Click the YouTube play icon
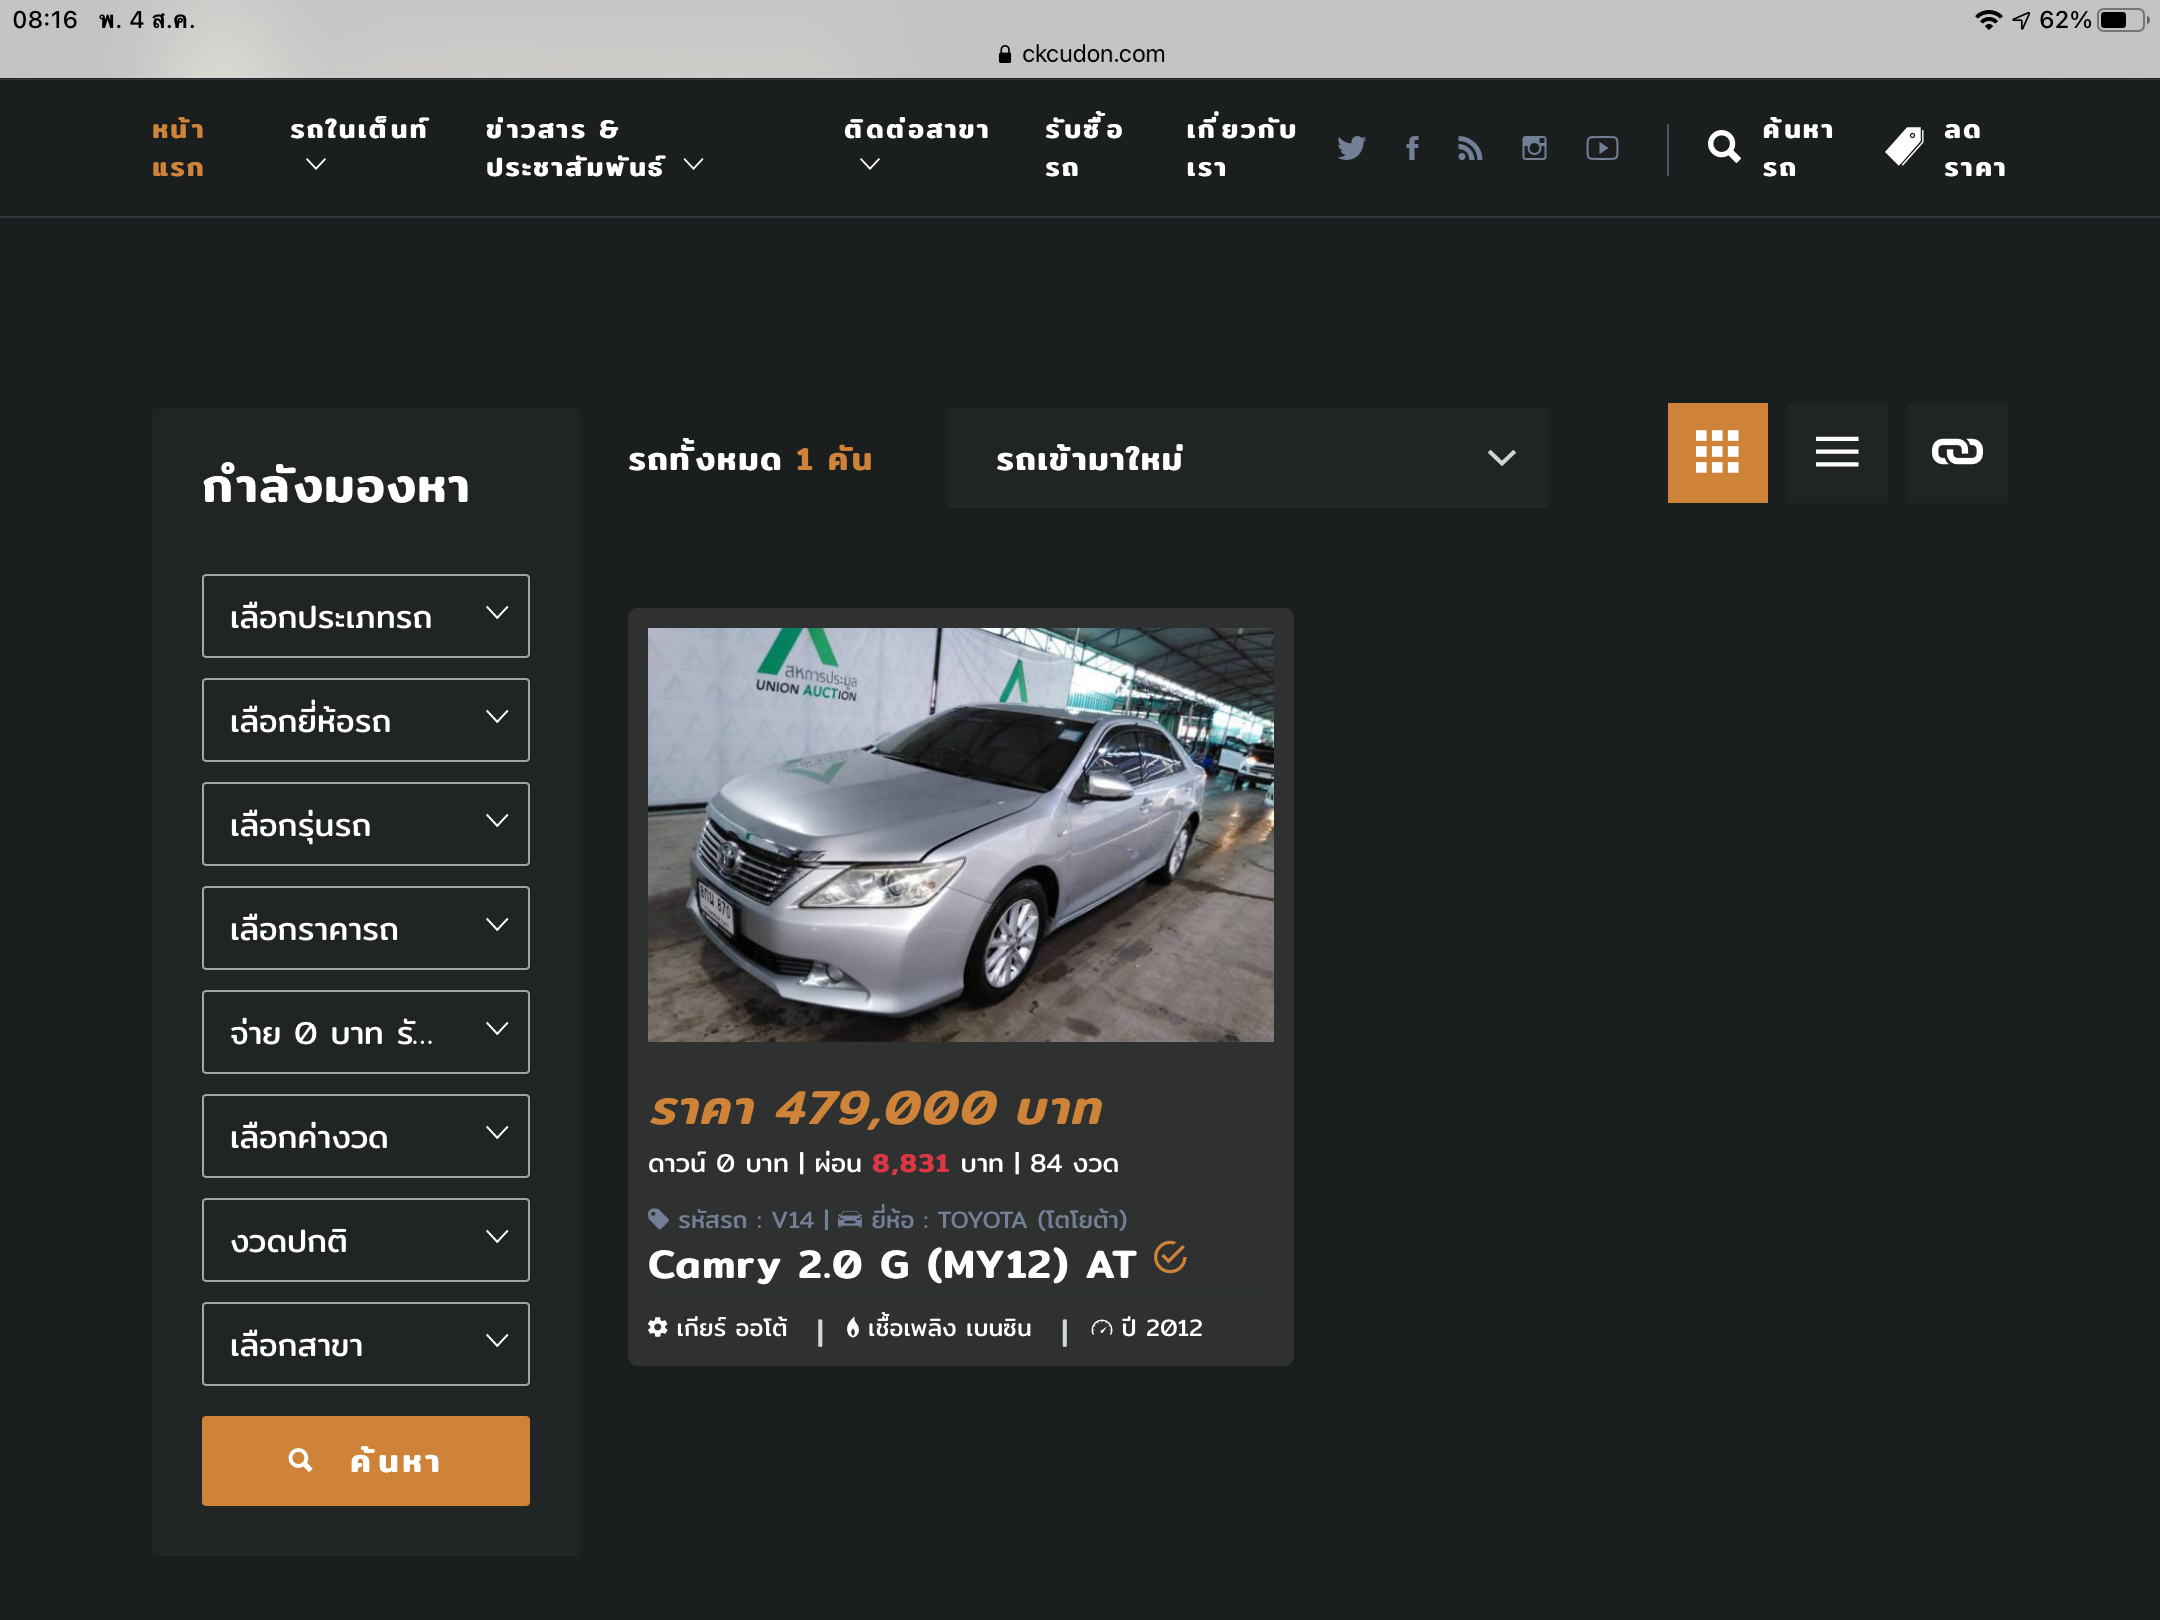 coord(1602,148)
